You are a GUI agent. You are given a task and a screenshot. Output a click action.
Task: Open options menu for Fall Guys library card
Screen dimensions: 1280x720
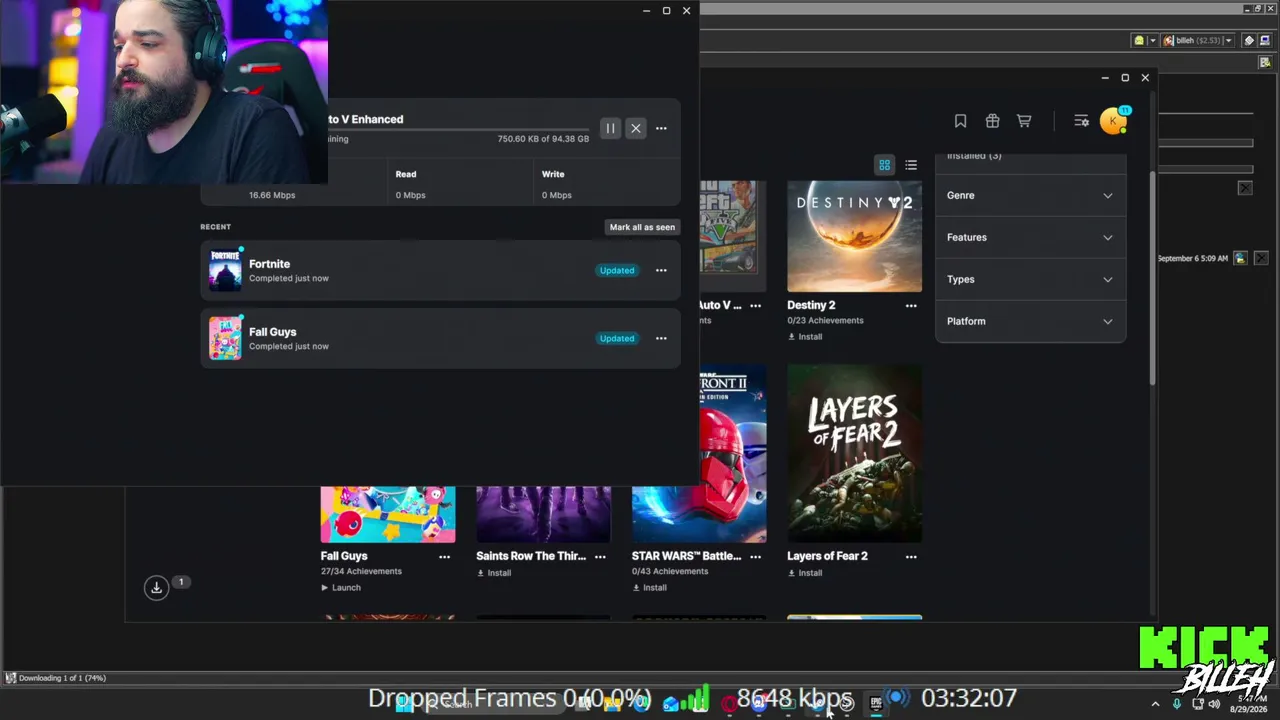pyautogui.click(x=444, y=556)
